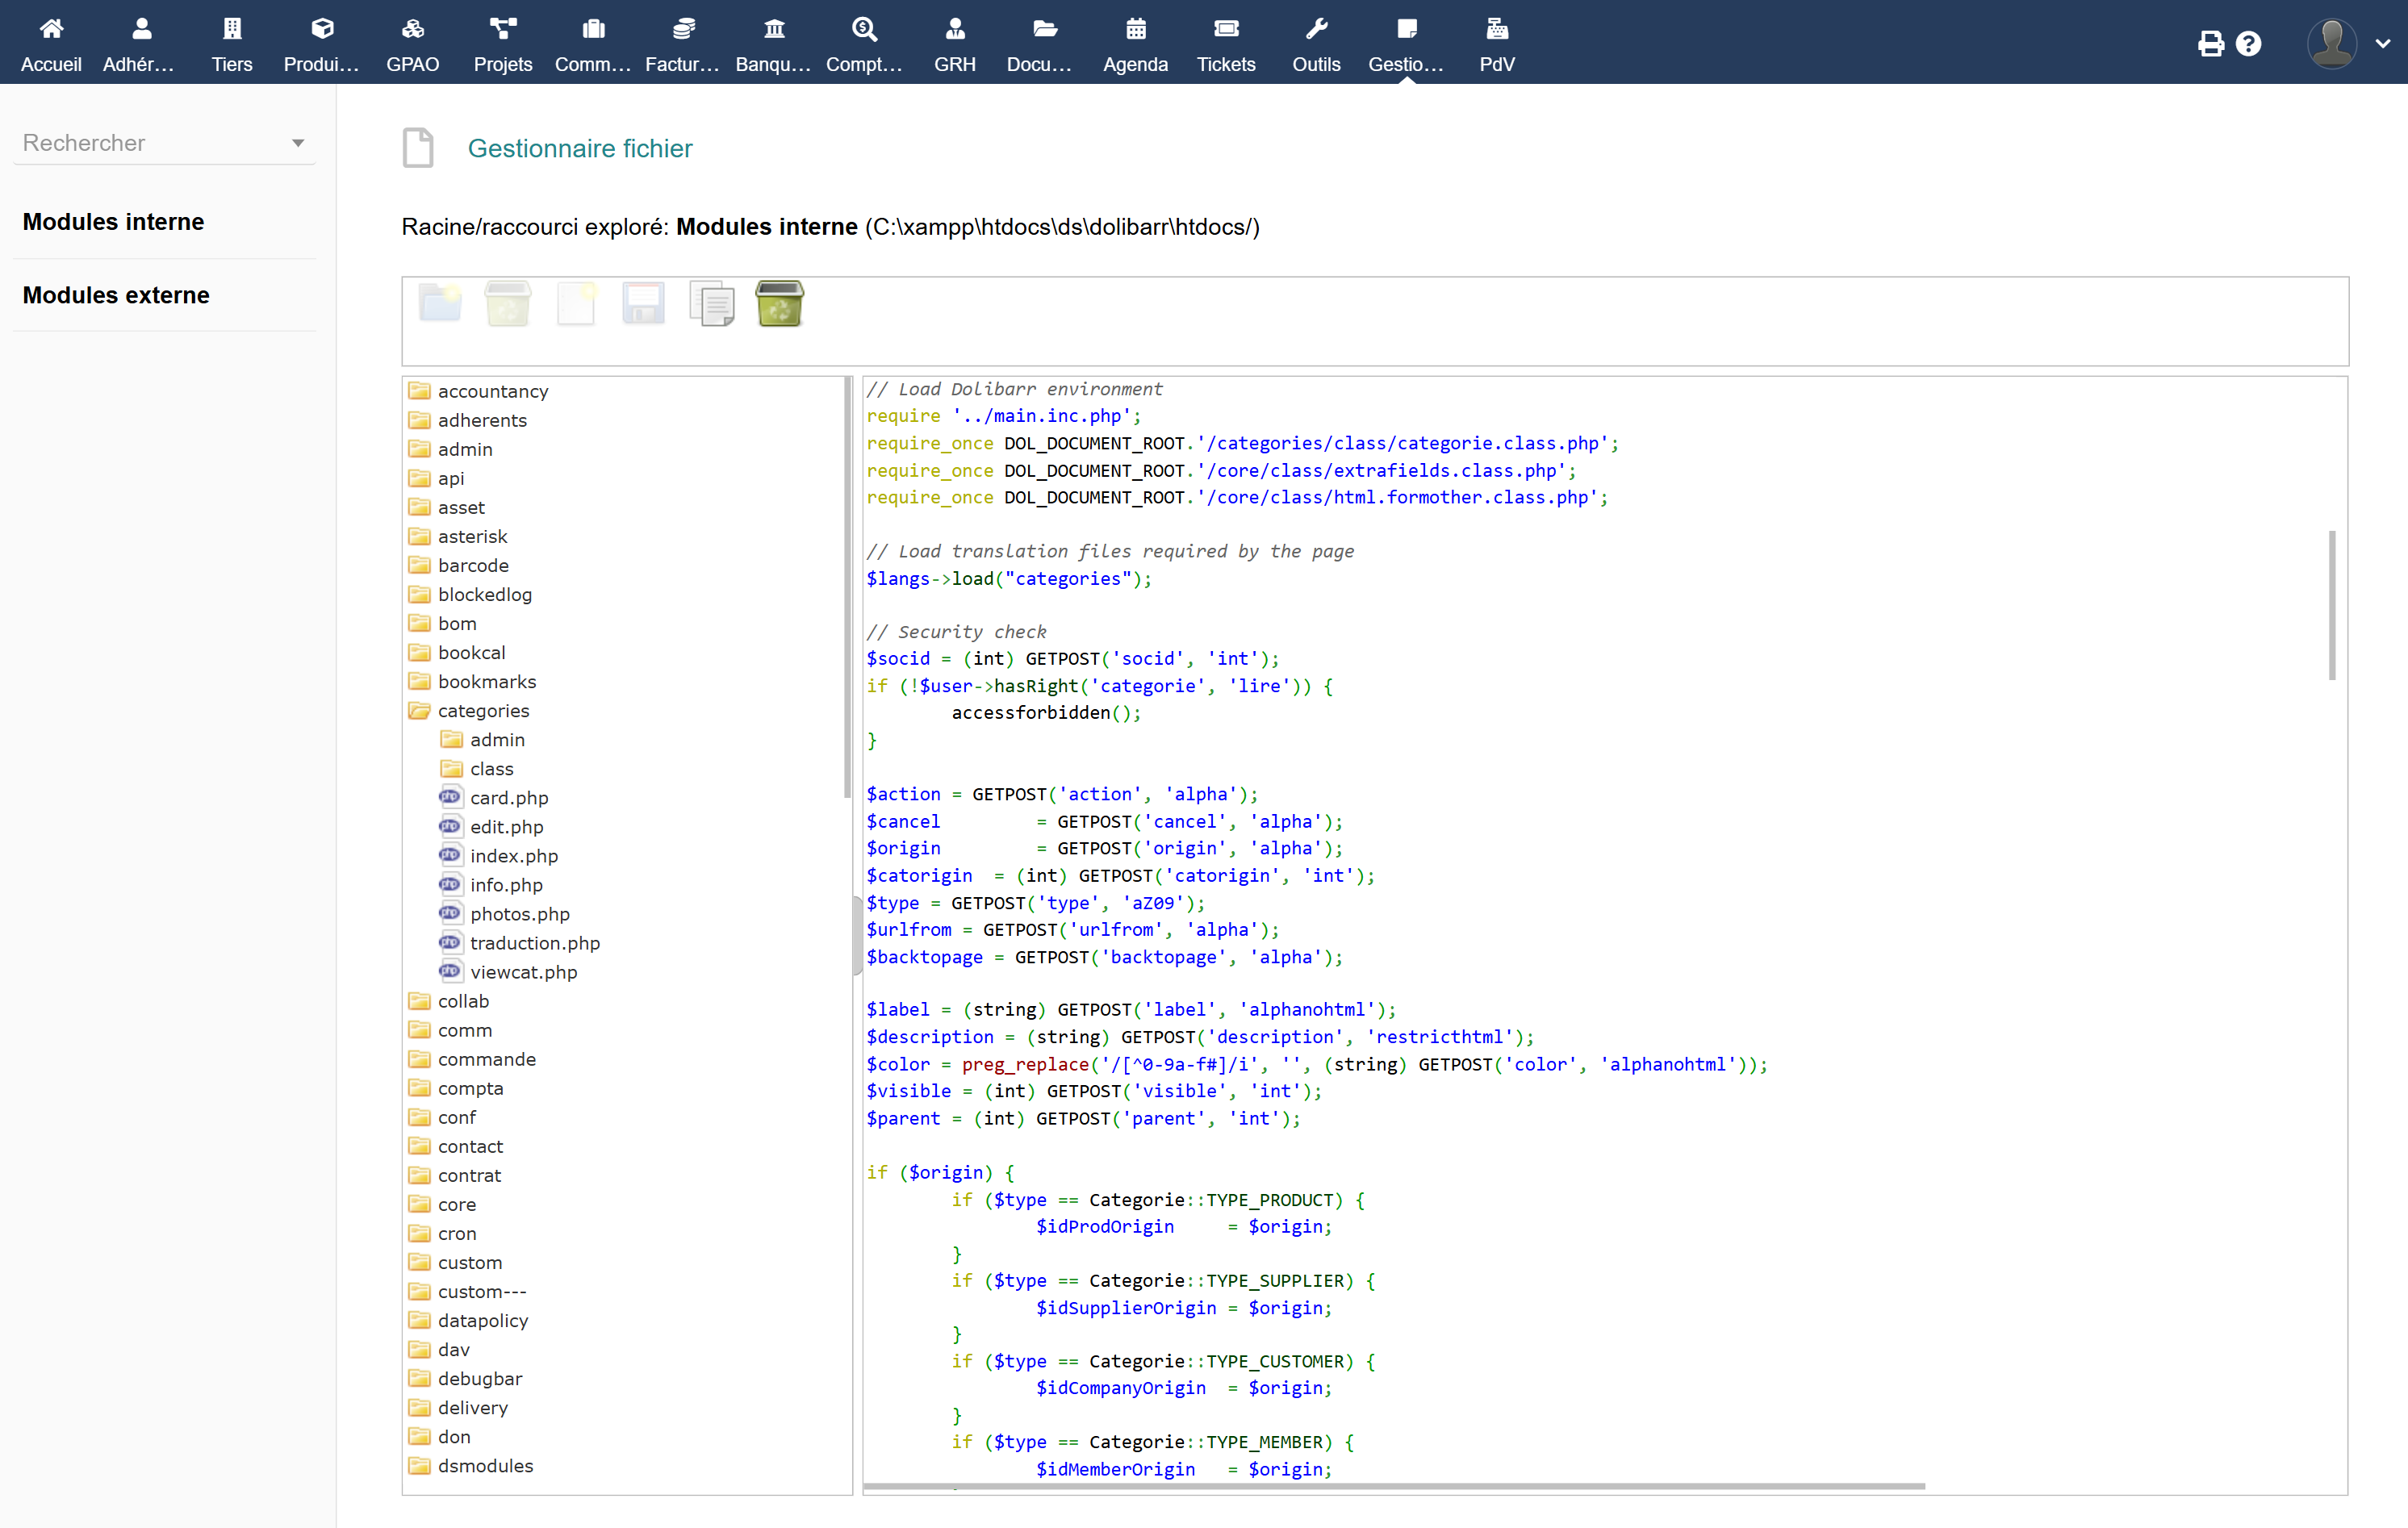Click the new folder toolbar icon
This screenshot has height=1528, width=2408.
point(440,303)
